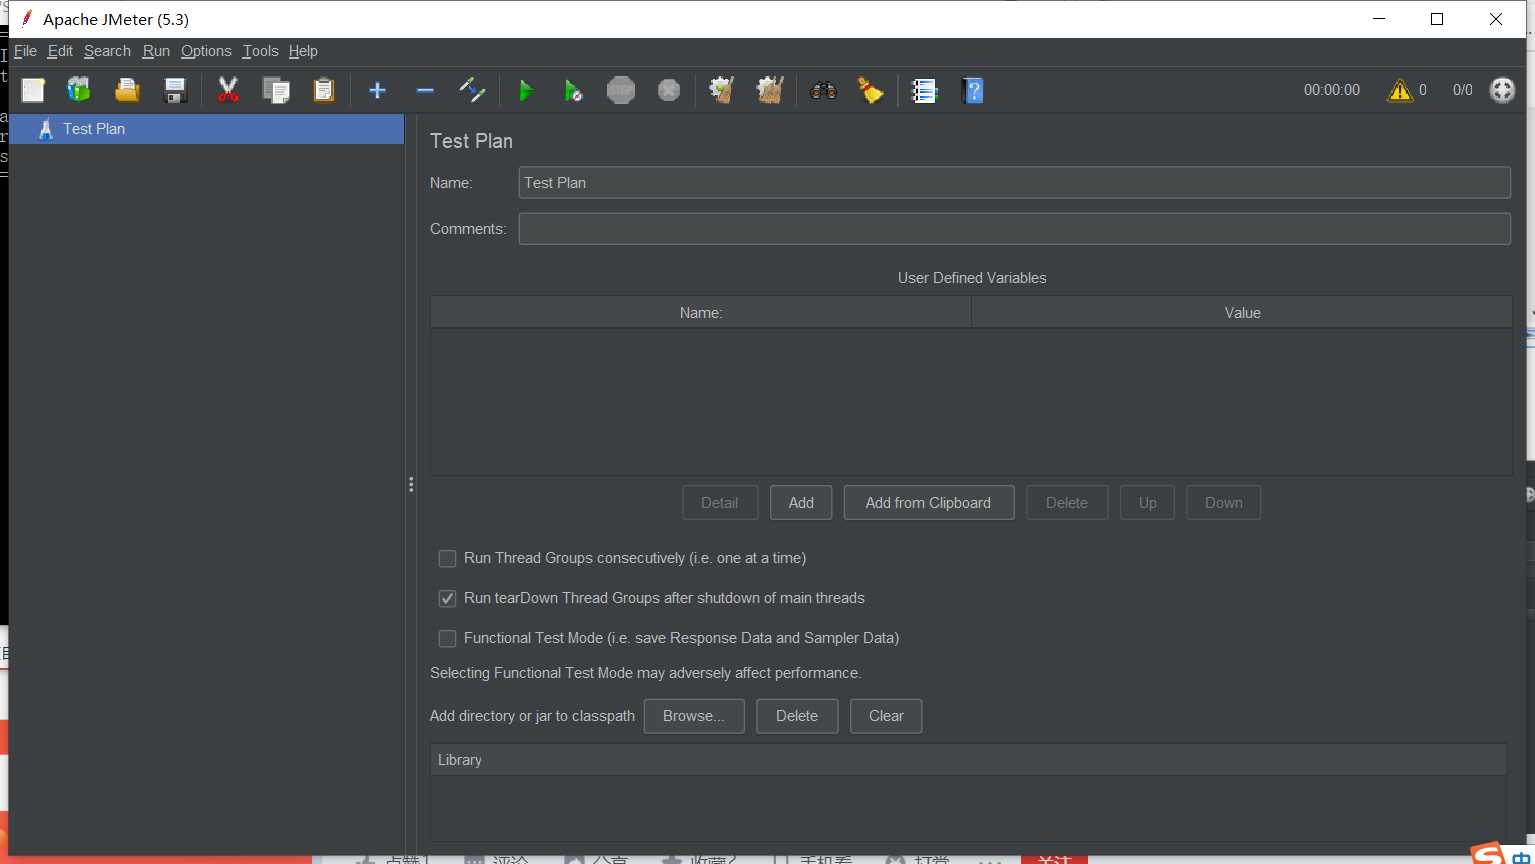
Task: Click the Clear classpath button
Action: tap(886, 716)
